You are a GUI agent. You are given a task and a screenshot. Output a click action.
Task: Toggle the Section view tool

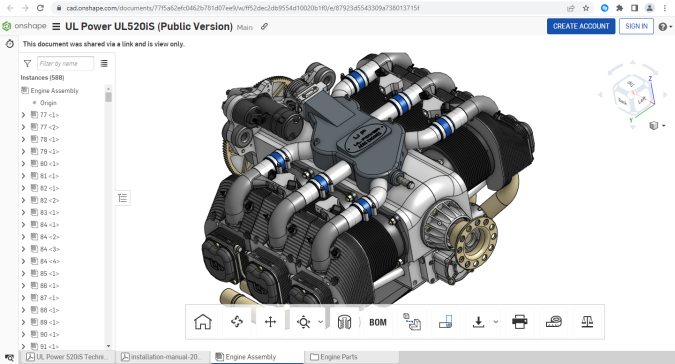344,322
